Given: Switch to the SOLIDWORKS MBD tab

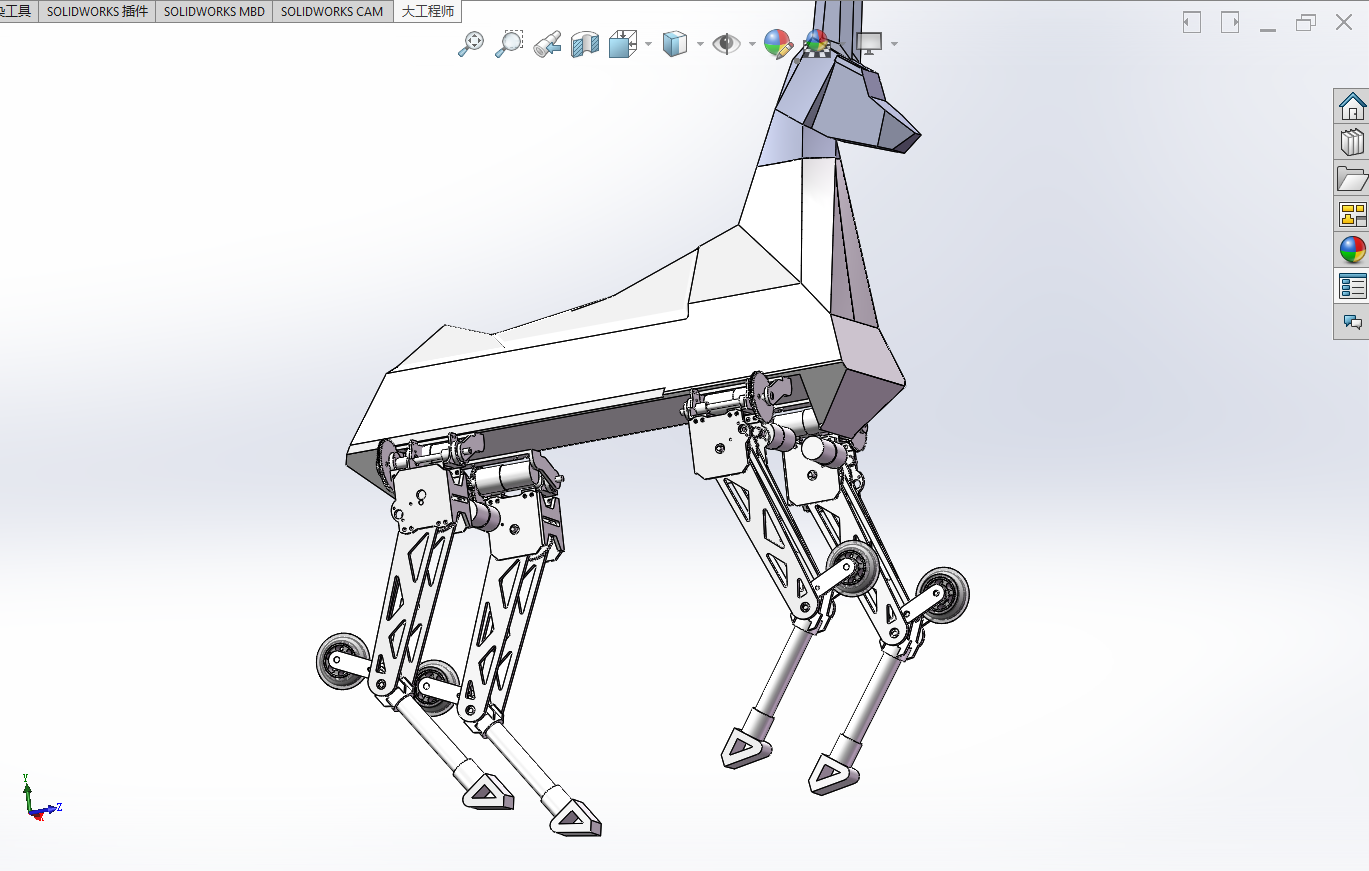Looking at the screenshot, I should (x=214, y=12).
